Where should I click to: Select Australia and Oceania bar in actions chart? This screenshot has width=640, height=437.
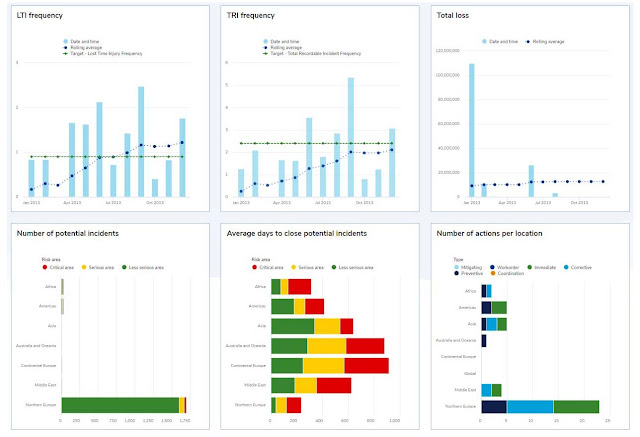pos(484,341)
